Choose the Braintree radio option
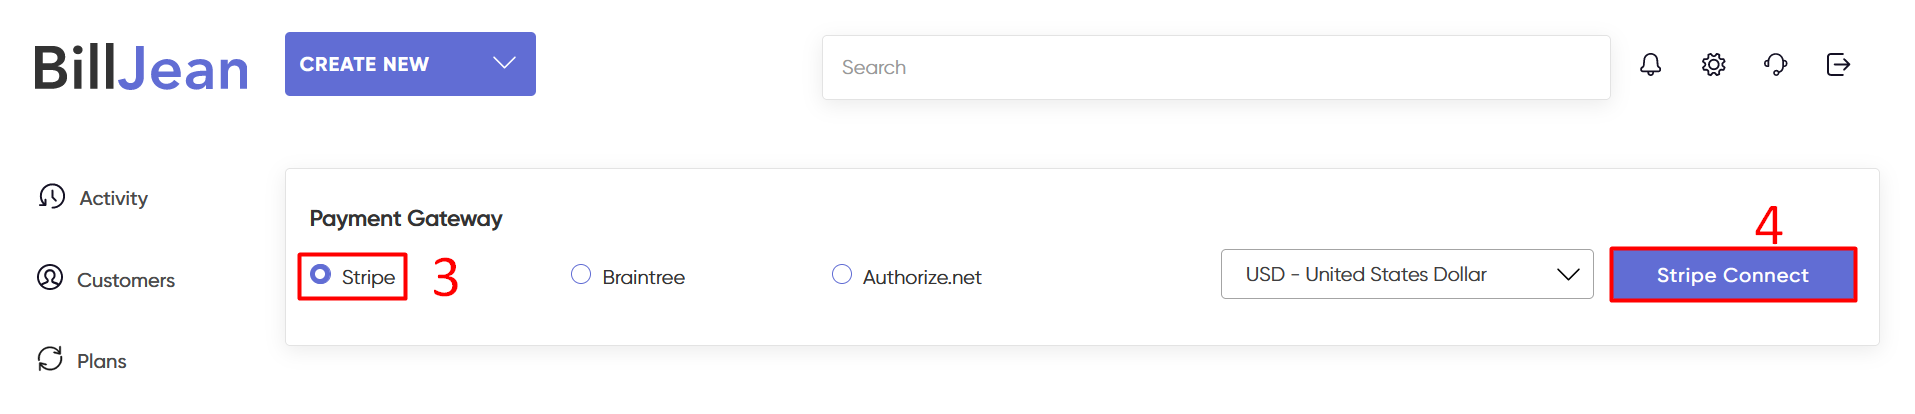 581,274
